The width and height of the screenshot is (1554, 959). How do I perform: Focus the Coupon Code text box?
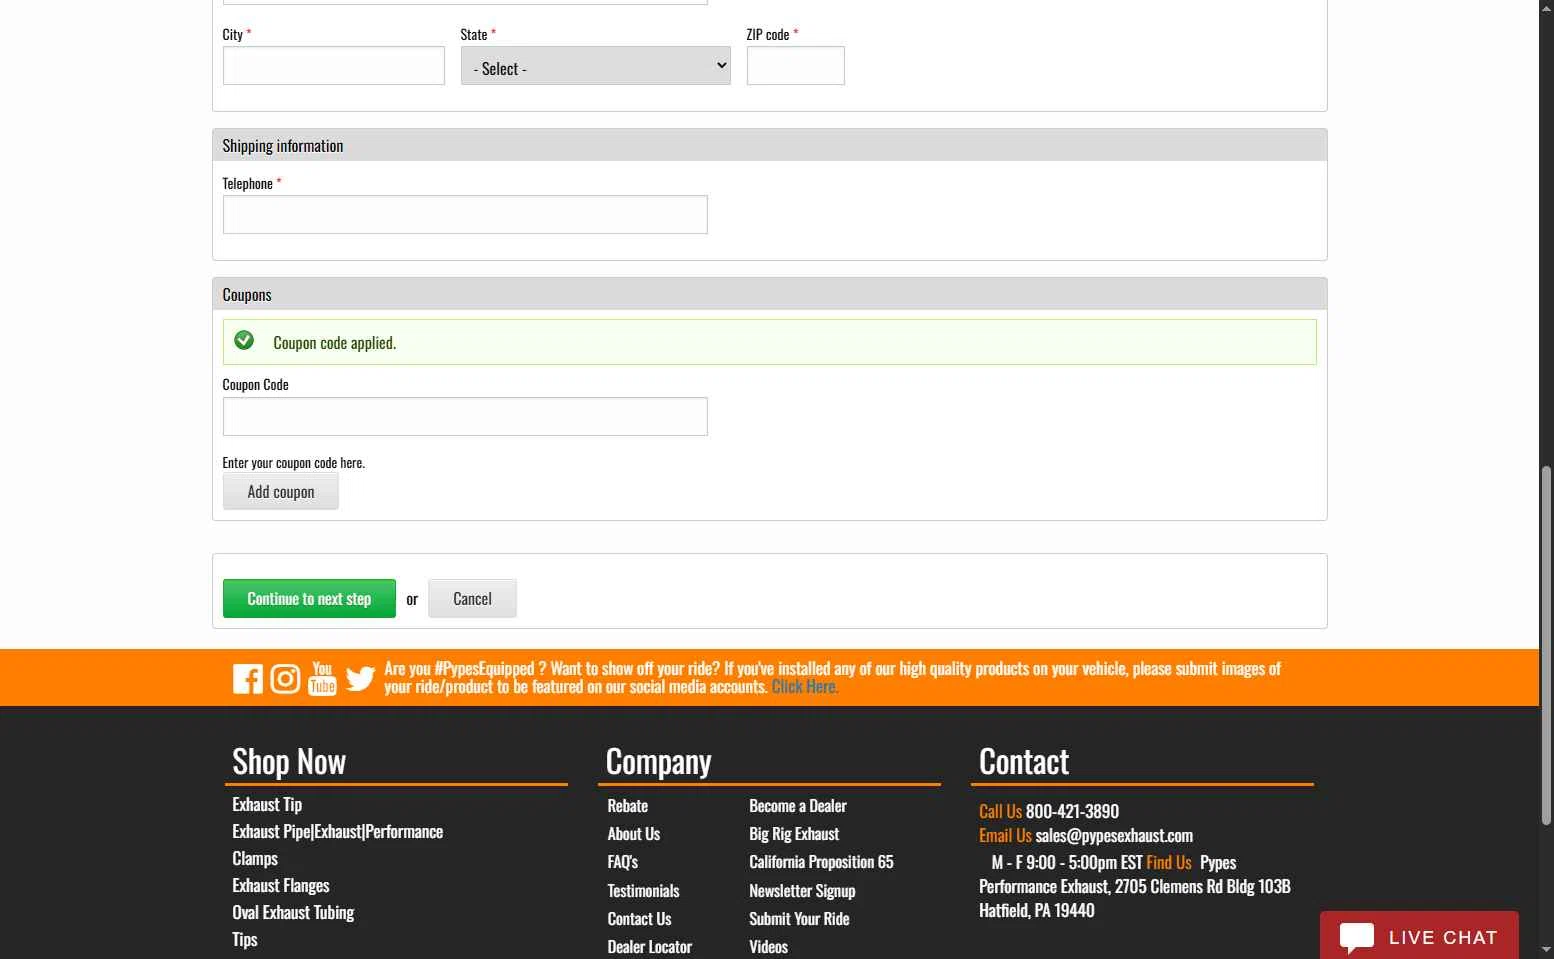465,417
